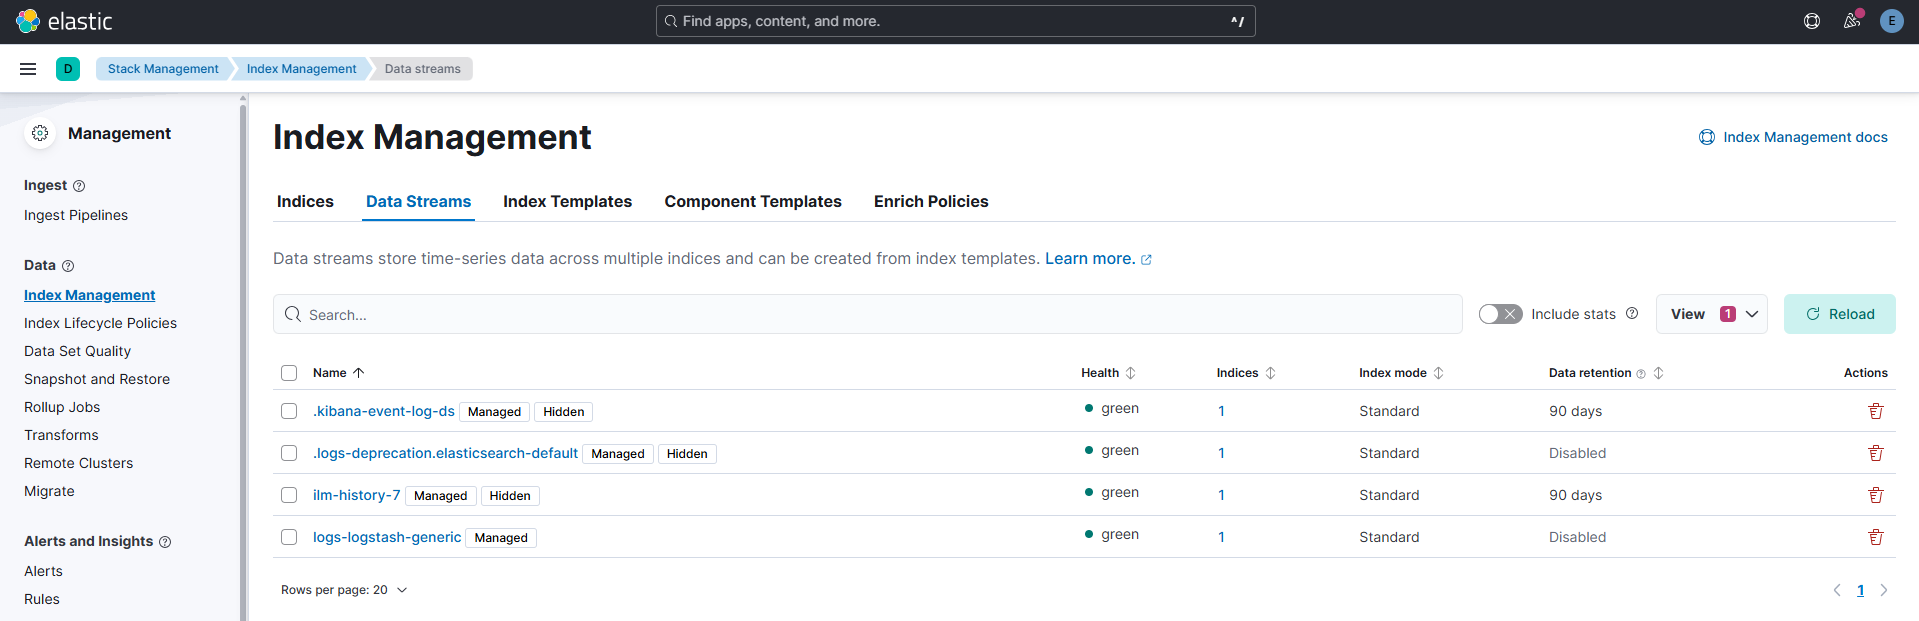
Task: Toggle the Include stats switch
Action: (x=1500, y=314)
